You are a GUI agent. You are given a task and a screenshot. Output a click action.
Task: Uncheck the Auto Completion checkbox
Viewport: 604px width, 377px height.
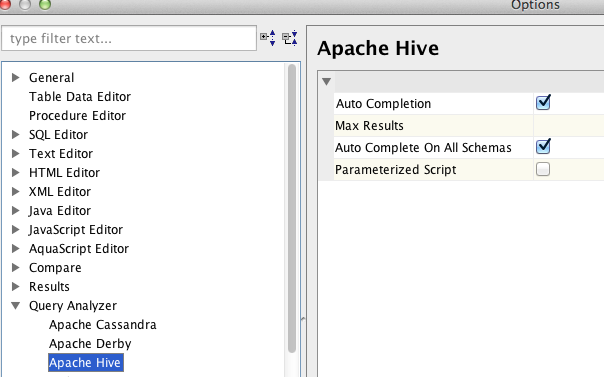pos(543,102)
